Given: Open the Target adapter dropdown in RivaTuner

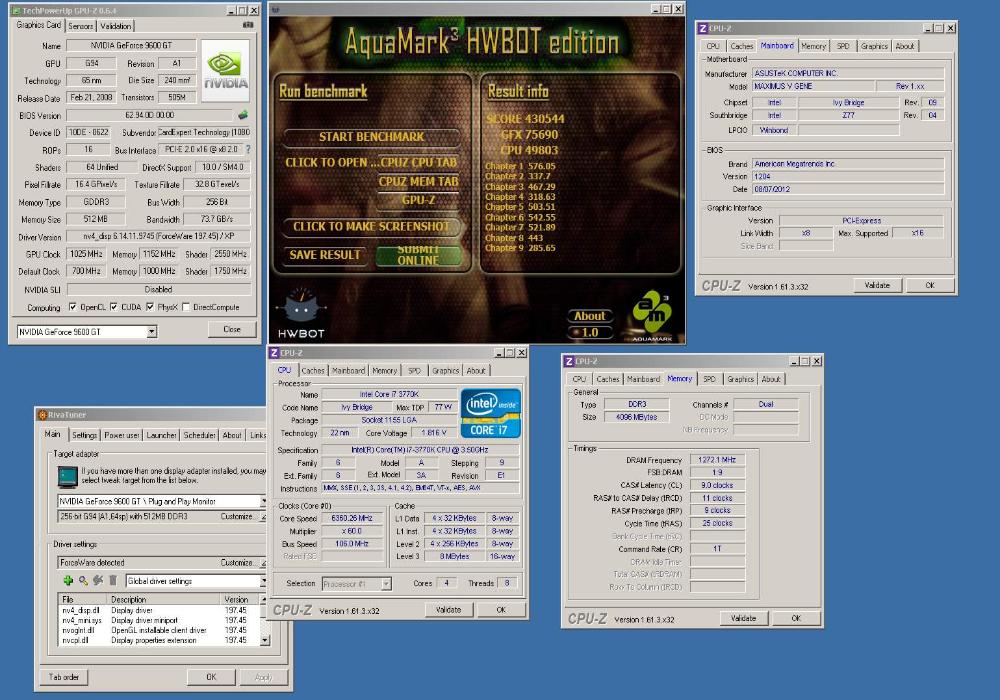Looking at the screenshot, I should coord(262,501).
